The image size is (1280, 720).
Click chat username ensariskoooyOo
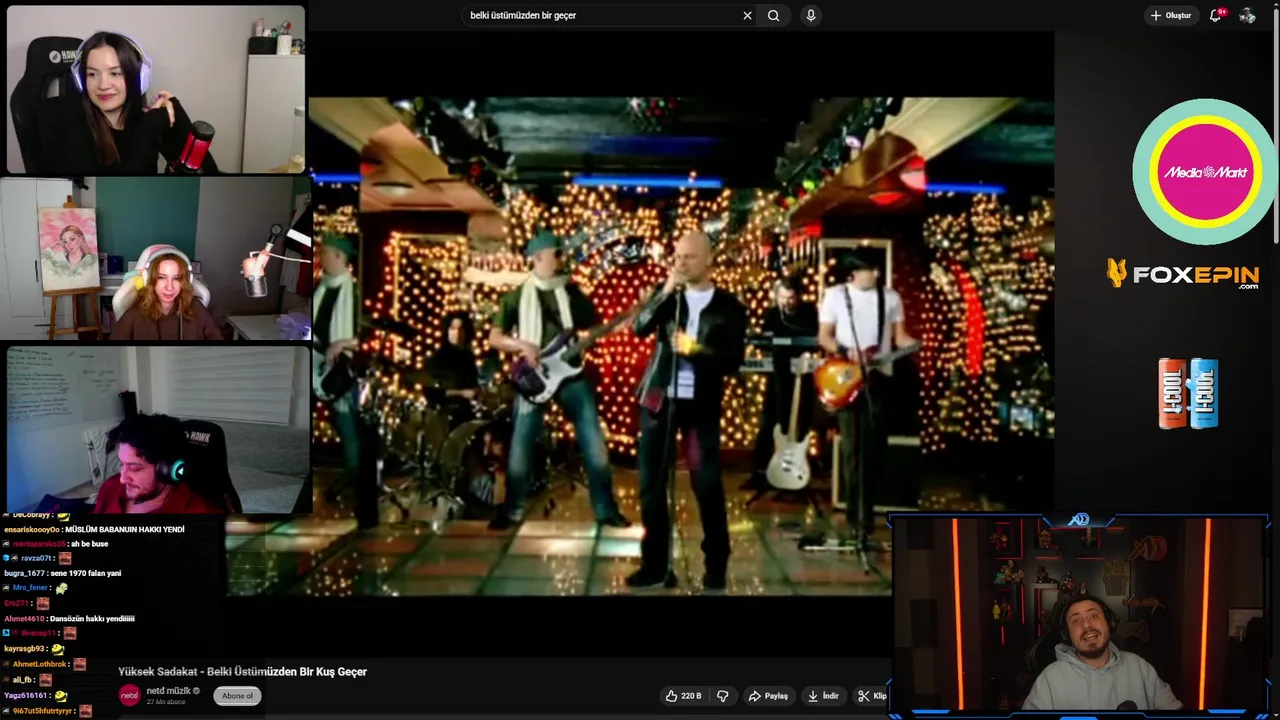pyautogui.click(x=32, y=529)
